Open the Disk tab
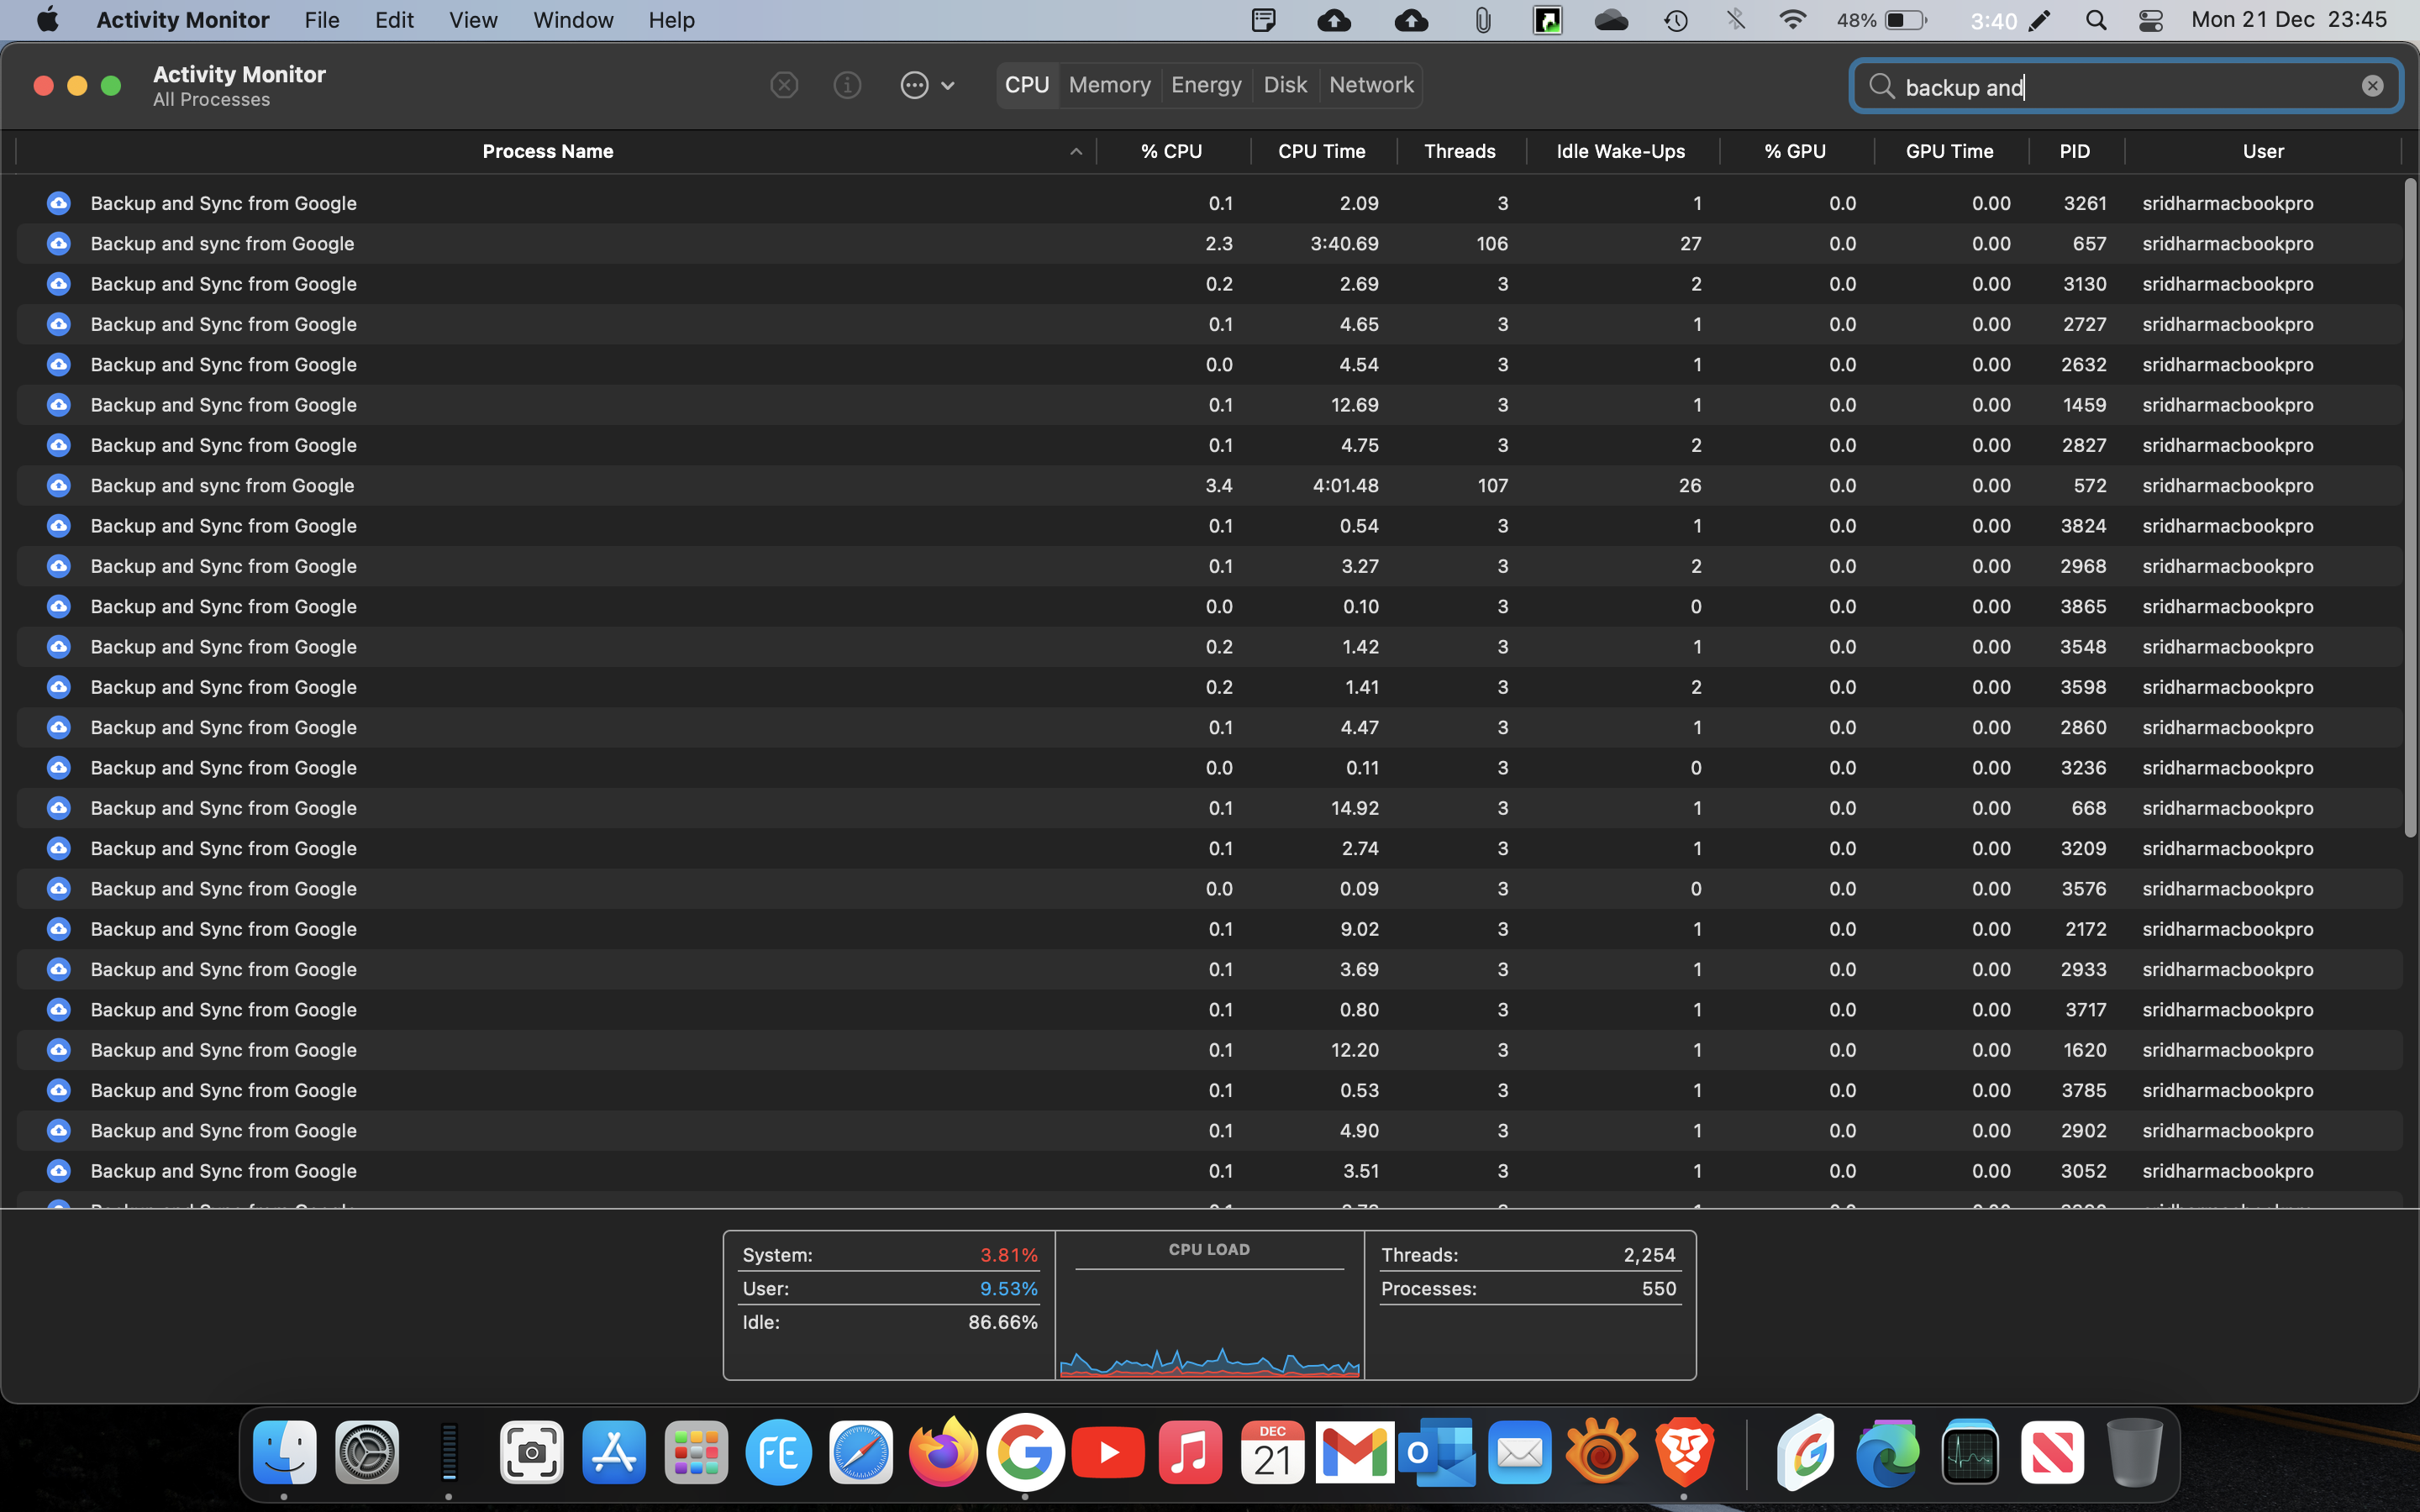2420x1512 pixels. pyautogui.click(x=1284, y=85)
